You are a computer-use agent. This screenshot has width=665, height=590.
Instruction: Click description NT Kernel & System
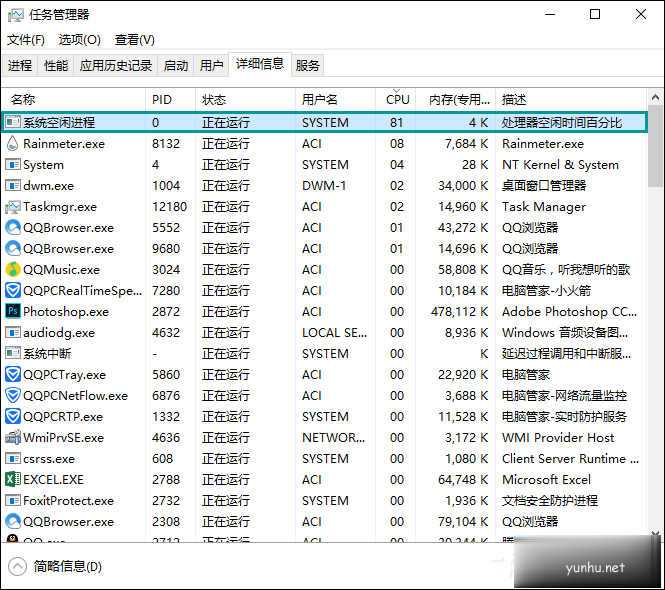pos(560,165)
